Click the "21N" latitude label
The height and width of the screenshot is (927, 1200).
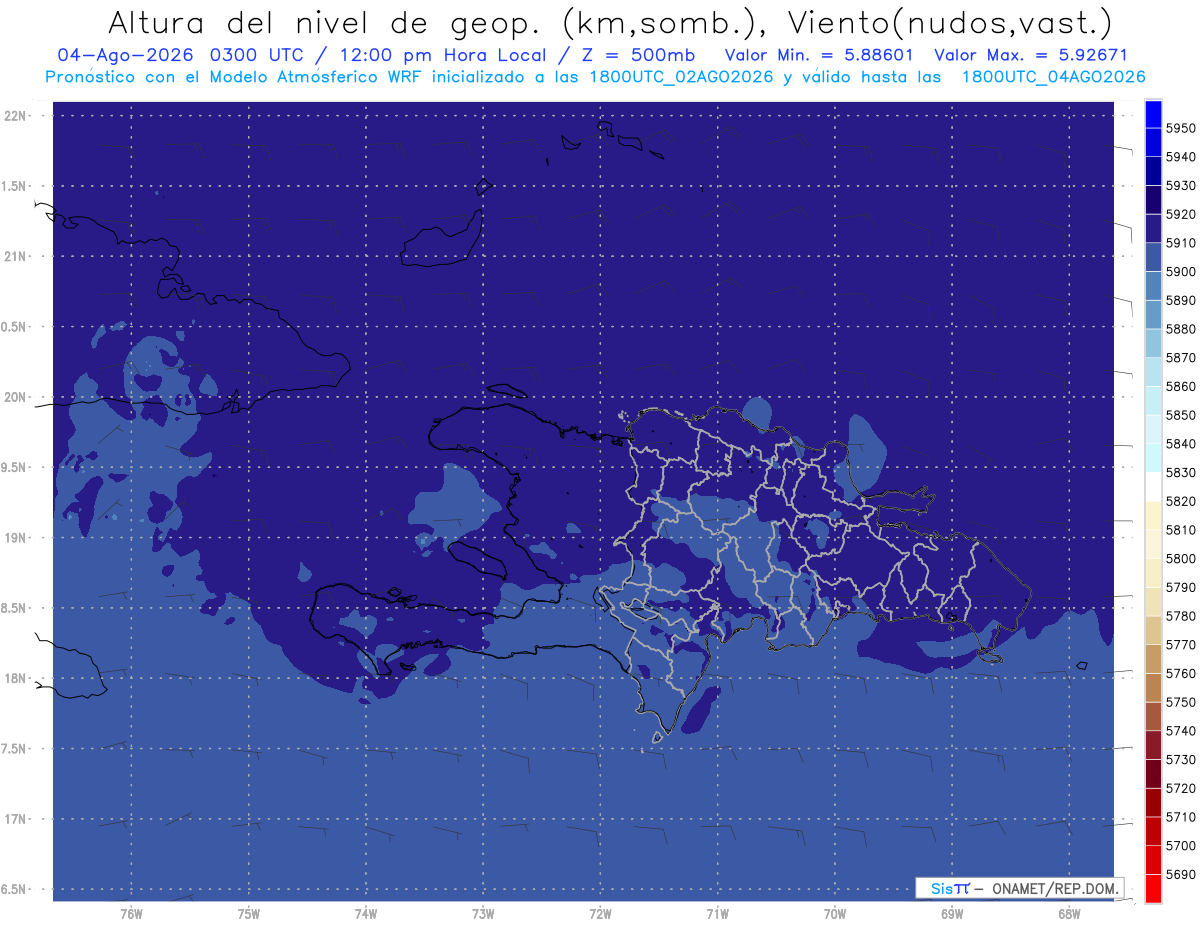(x=17, y=256)
